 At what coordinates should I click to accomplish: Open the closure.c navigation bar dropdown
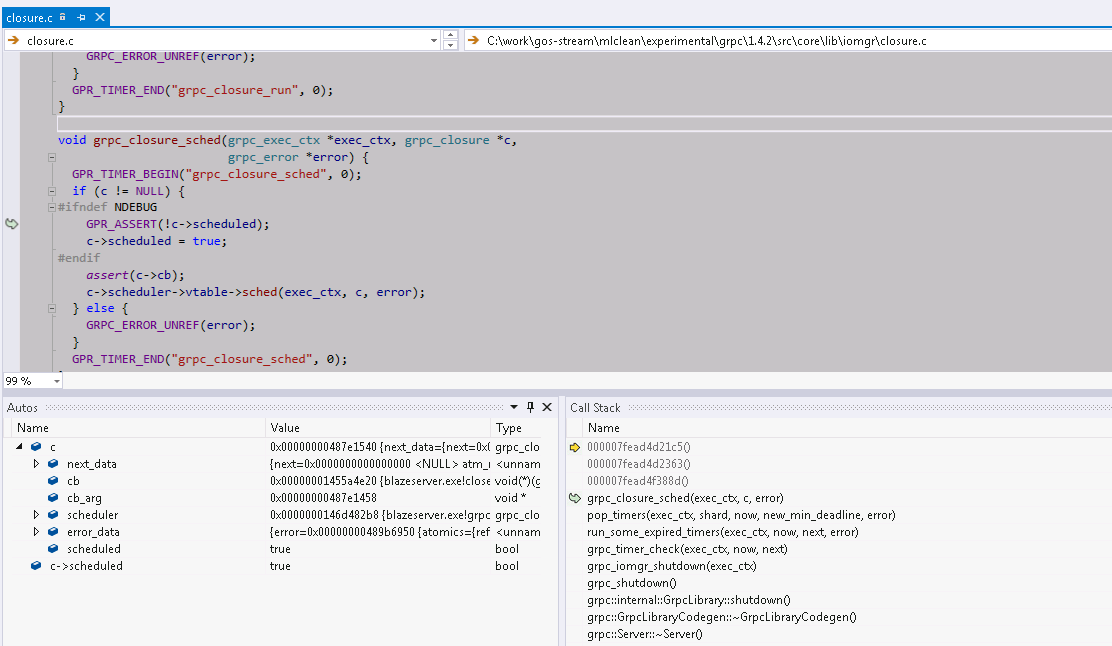click(x=433, y=40)
